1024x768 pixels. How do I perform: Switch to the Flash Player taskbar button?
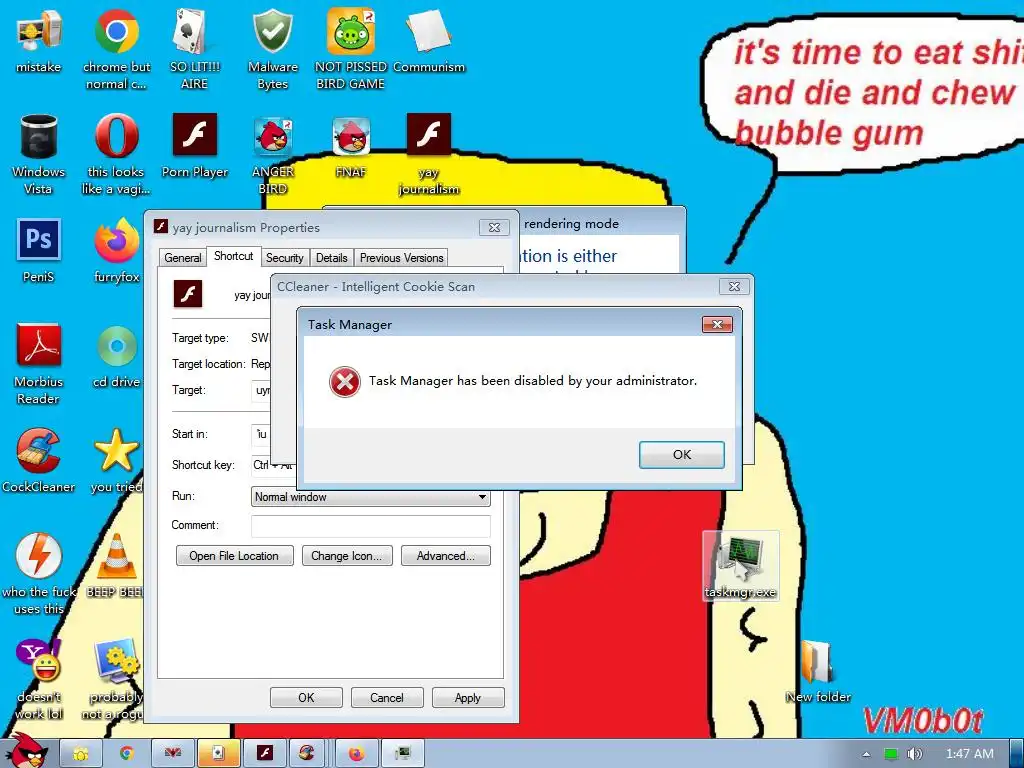(264, 754)
